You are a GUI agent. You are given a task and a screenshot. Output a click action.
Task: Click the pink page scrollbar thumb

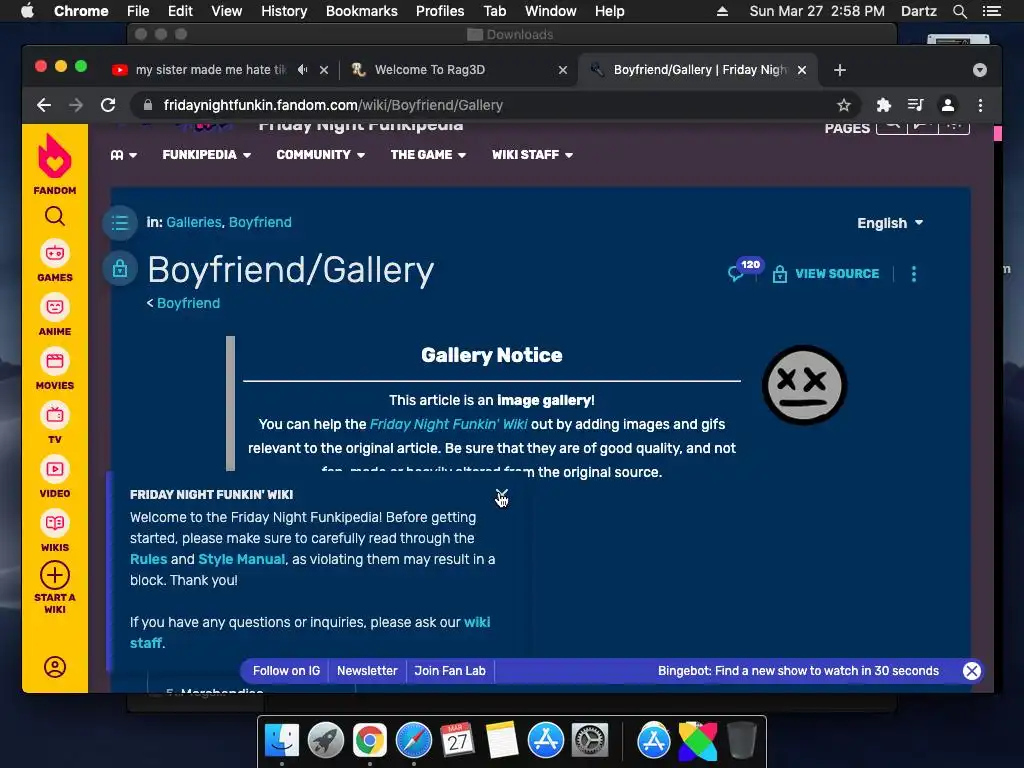[997, 133]
